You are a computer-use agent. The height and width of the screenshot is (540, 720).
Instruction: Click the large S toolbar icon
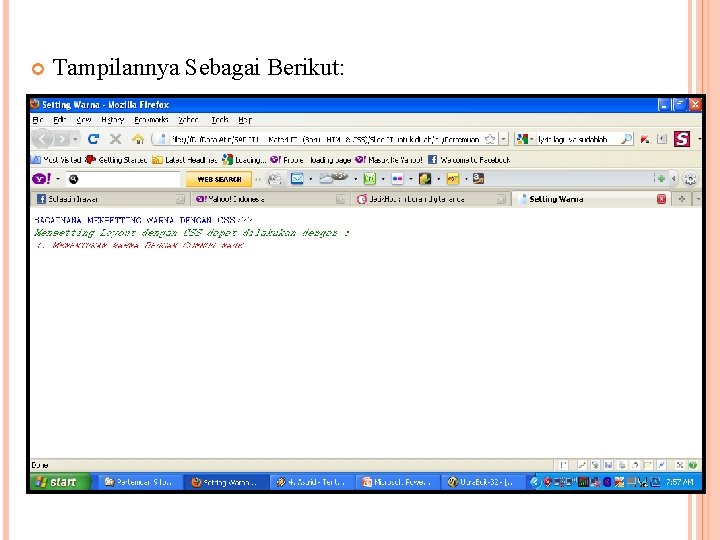pyautogui.click(x=682, y=139)
